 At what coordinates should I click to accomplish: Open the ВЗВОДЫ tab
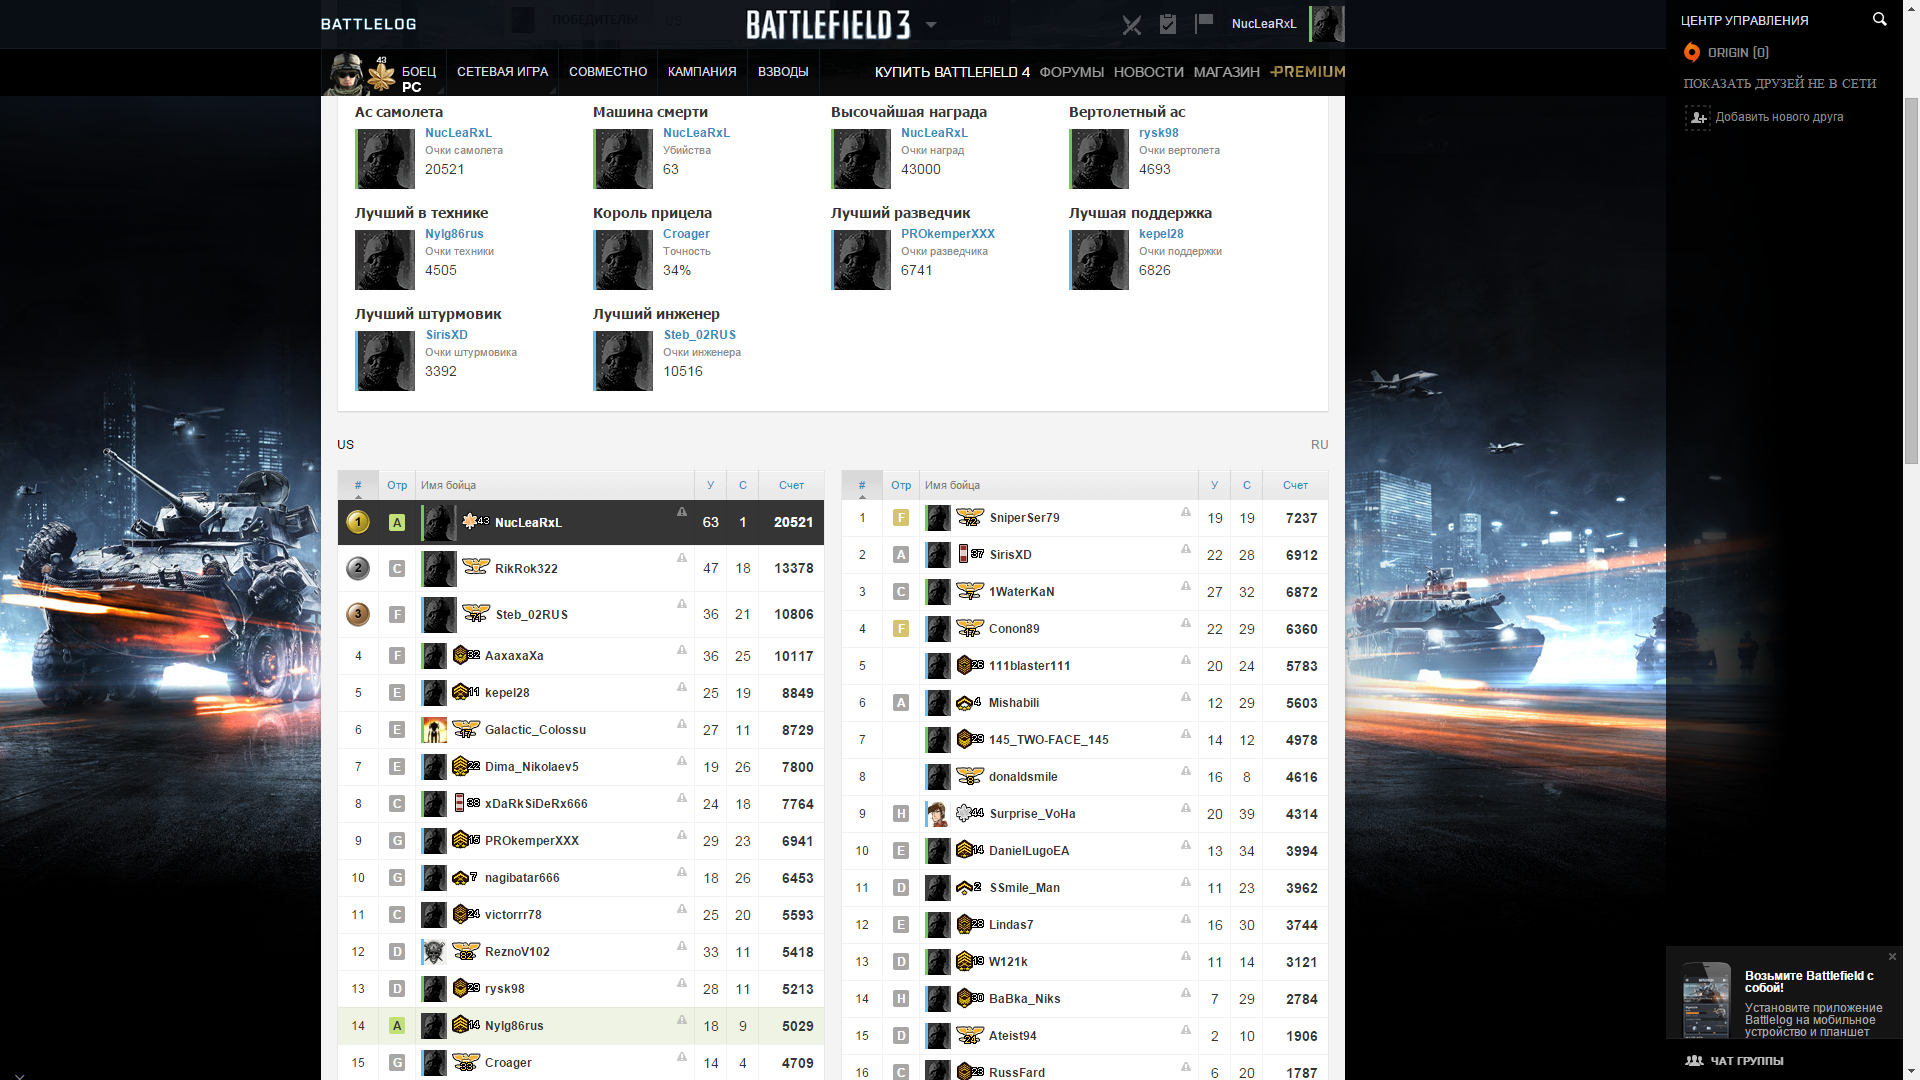(x=783, y=72)
